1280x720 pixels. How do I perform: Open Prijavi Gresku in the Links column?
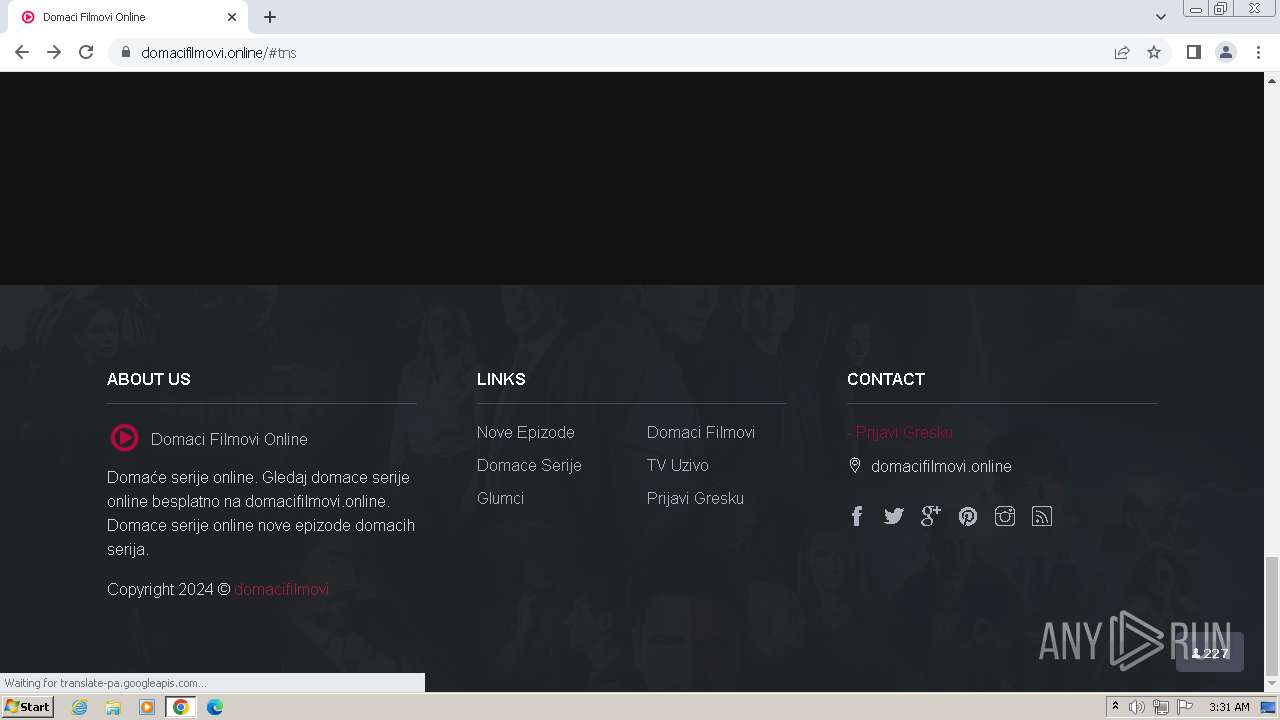pyautogui.click(x=695, y=498)
